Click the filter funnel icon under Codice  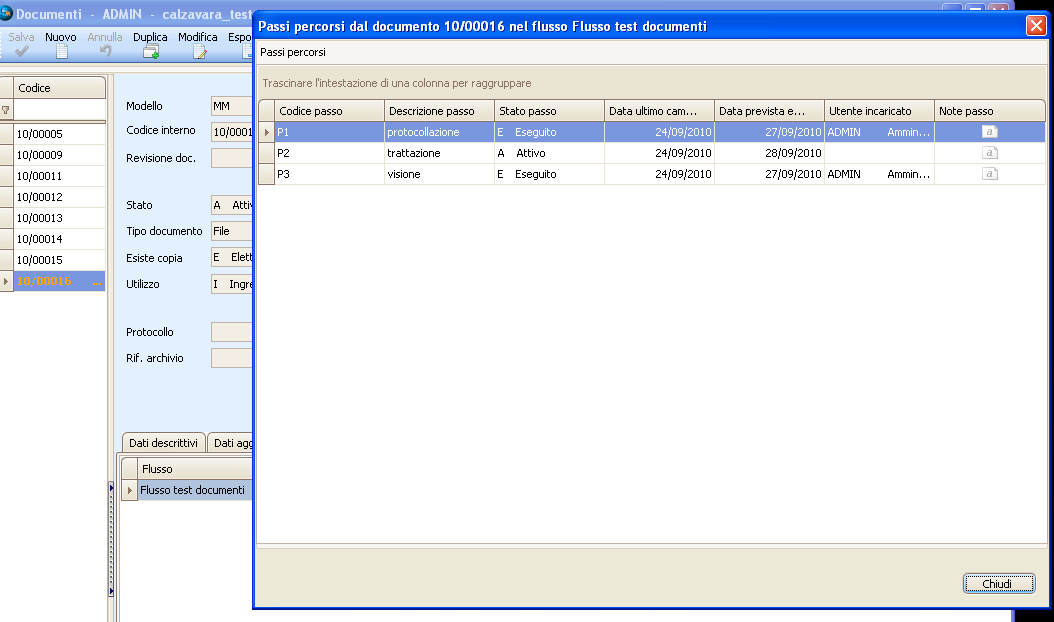(x=6, y=110)
